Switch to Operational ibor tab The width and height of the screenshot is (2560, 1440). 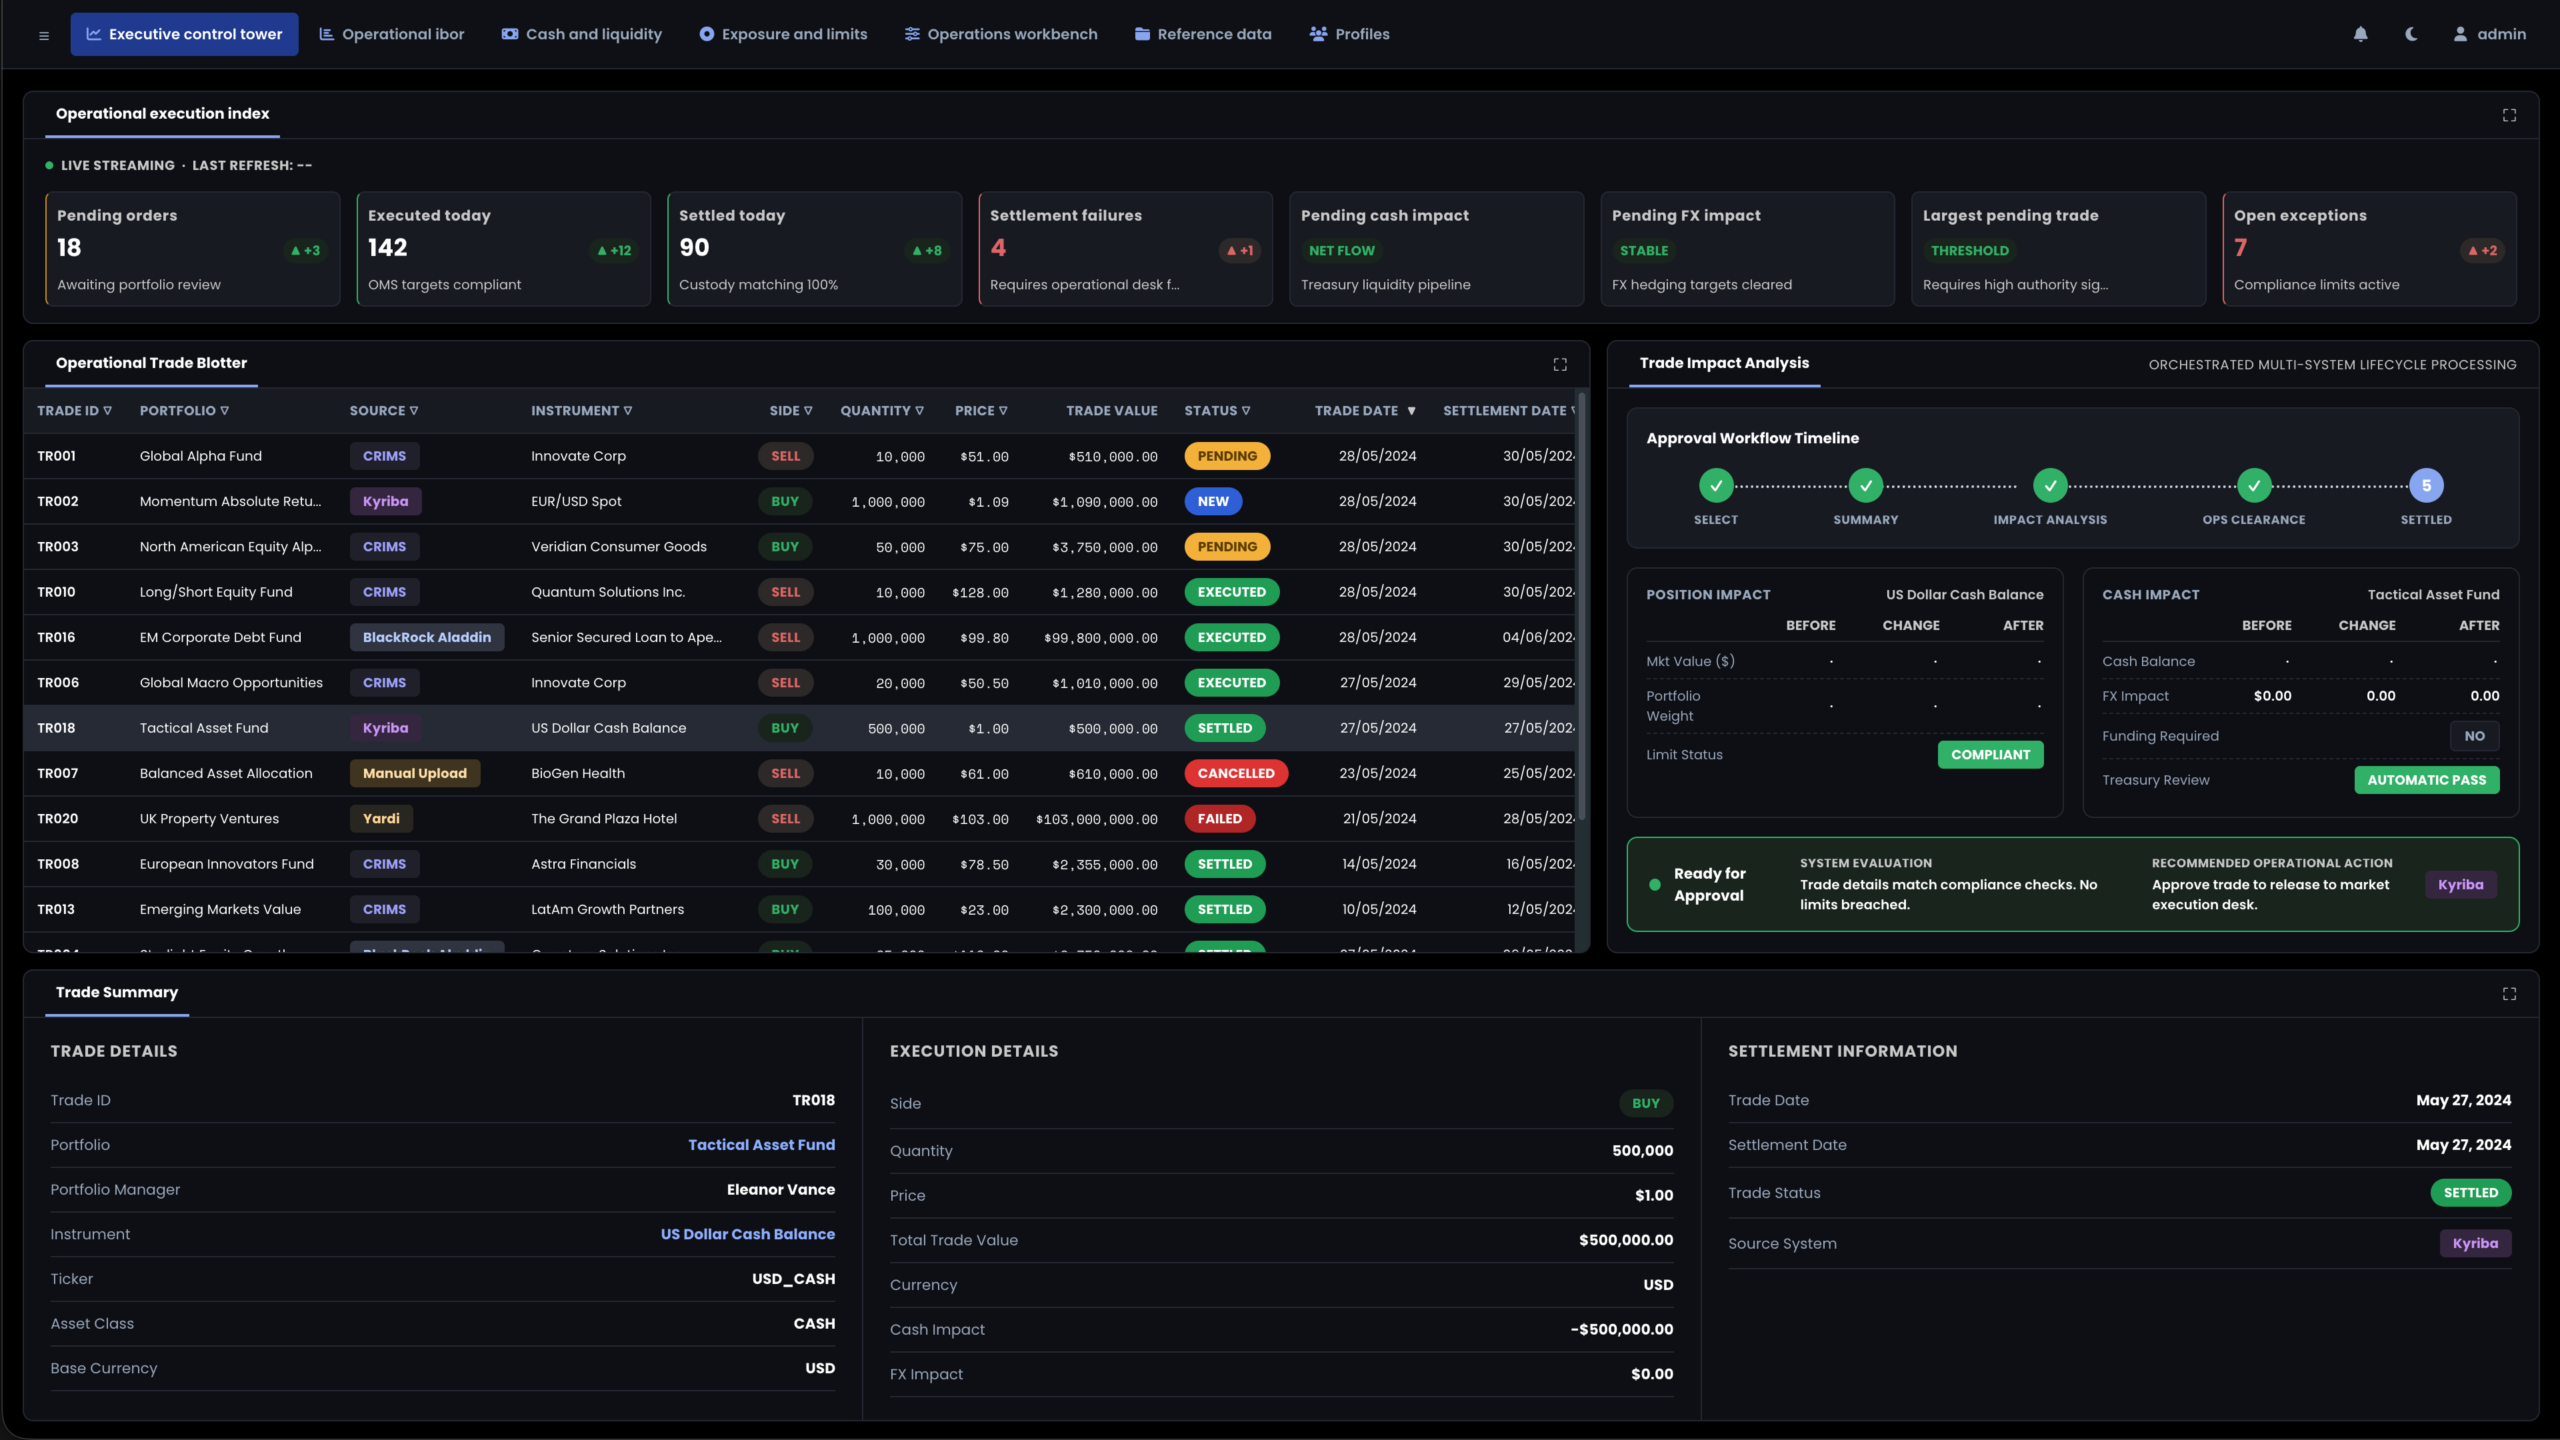pos(391,34)
